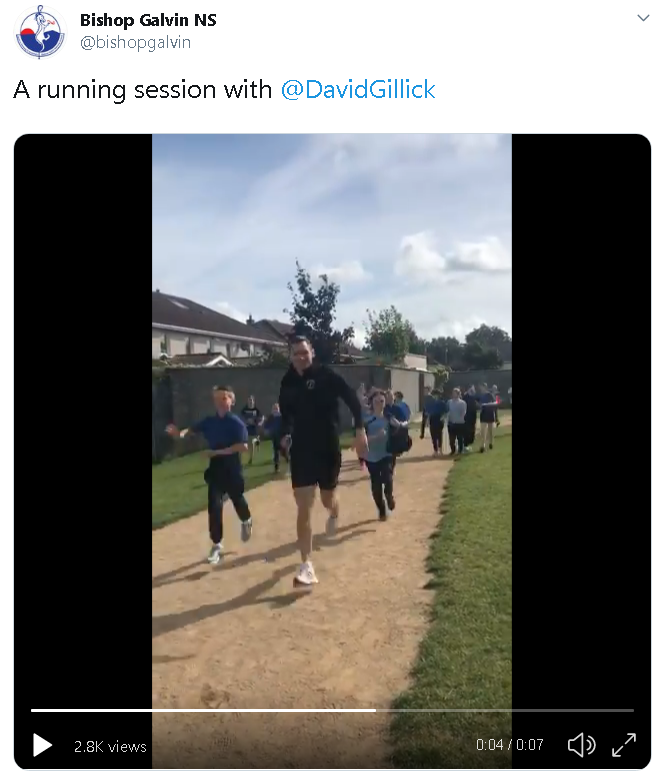Click the unplayed part of the progress bar
This screenshot has width=657, height=779.
504,710
